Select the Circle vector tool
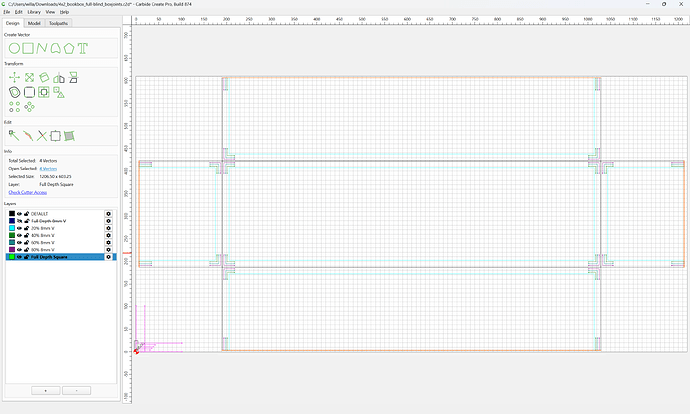The height and width of the screenshot is (414, 690). coord(14,48)
